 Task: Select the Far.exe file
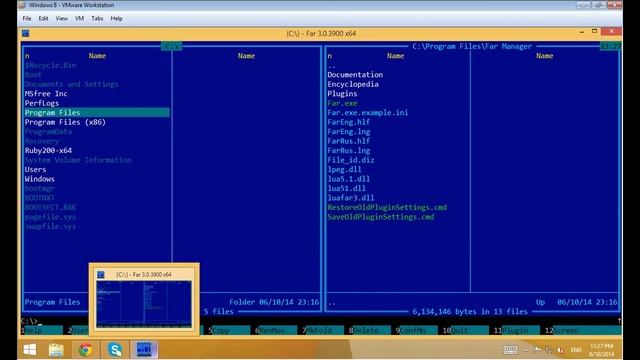pyautogui.click(x=342, y=103)
